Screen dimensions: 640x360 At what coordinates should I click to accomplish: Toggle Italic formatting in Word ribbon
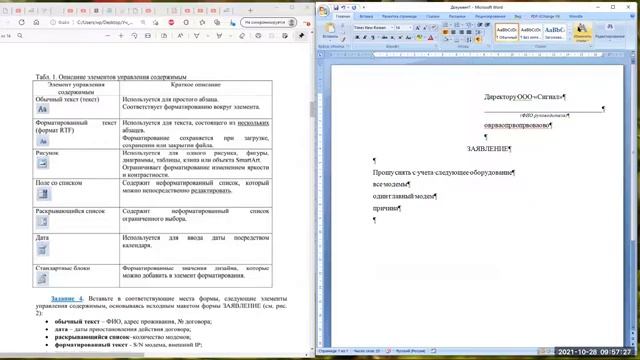364,38
